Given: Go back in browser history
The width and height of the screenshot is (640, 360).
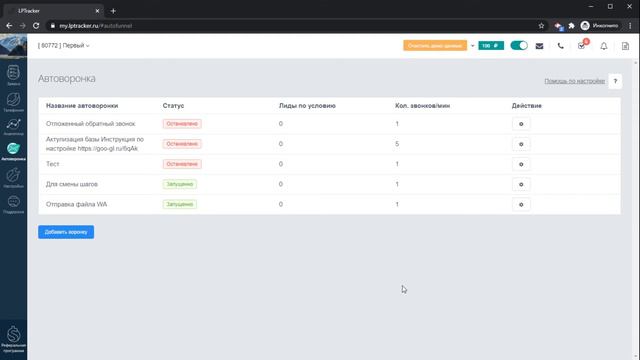Looking at the screenshot, I should pyautogui.click(x=9, y=26).
